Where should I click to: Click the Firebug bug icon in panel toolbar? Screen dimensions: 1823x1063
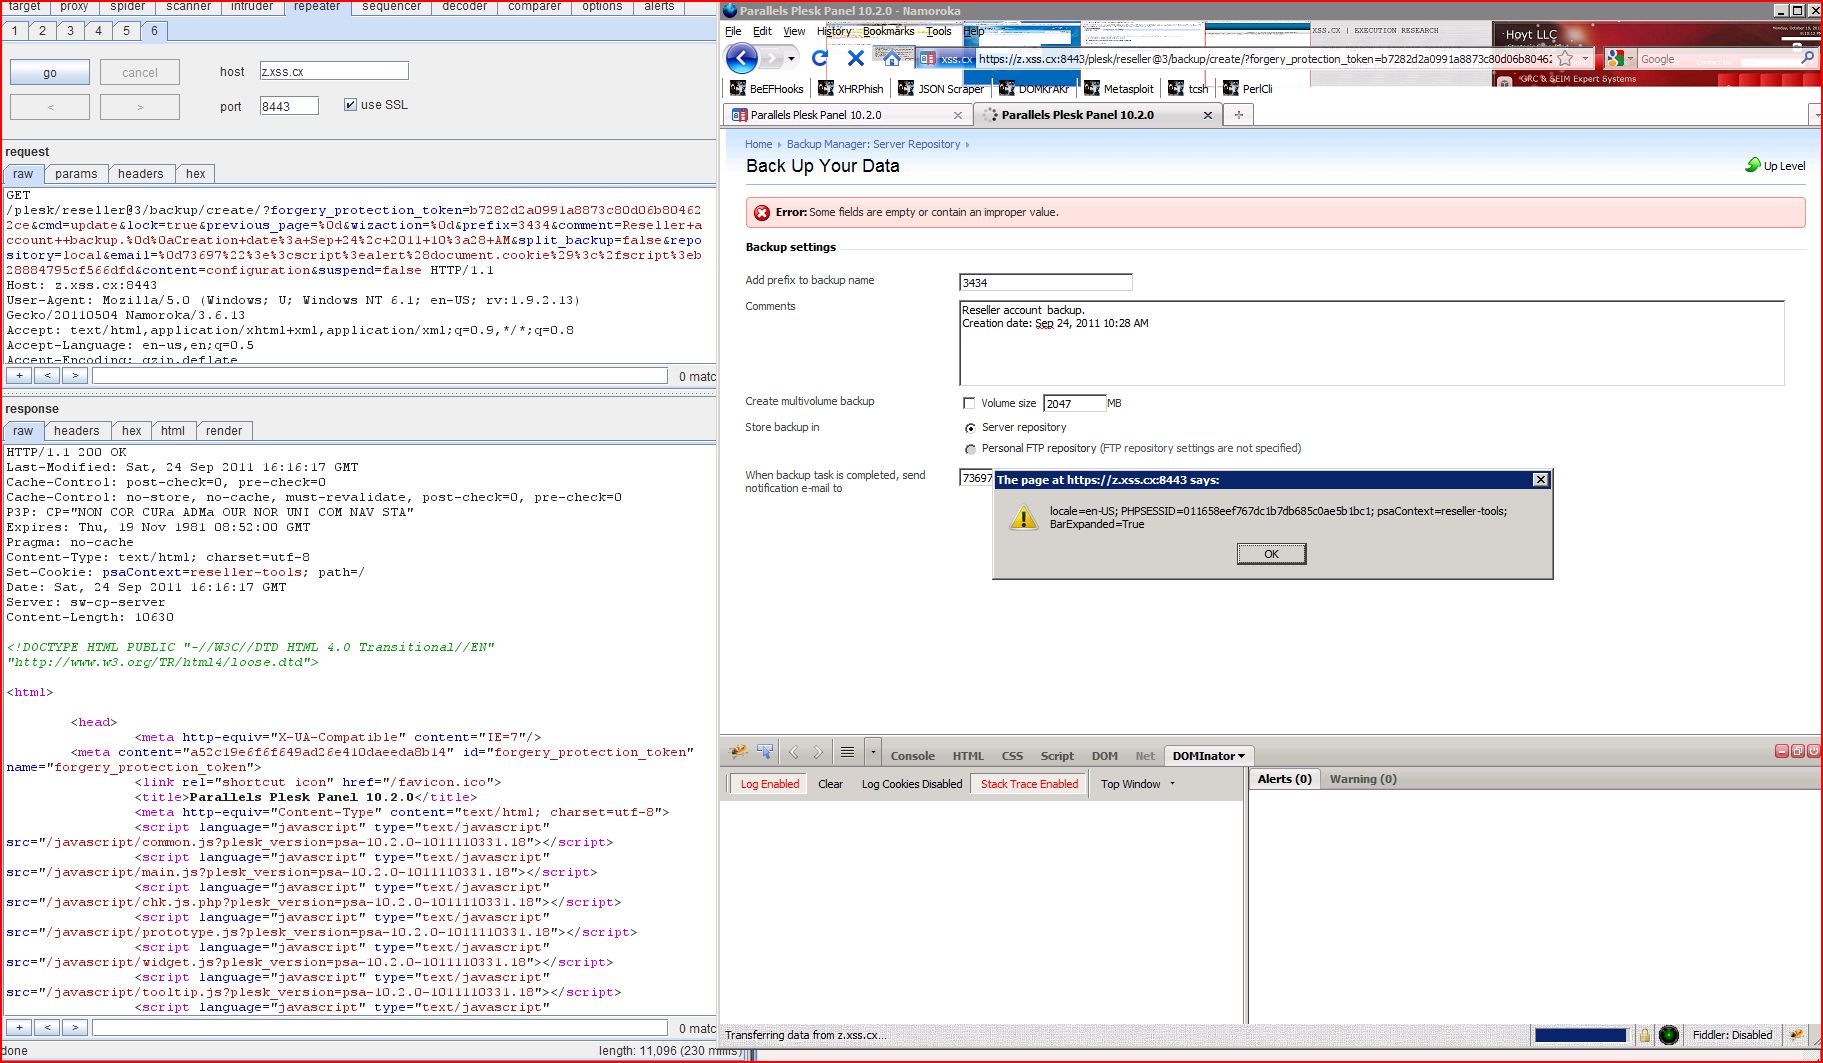[x=739, y=752]
